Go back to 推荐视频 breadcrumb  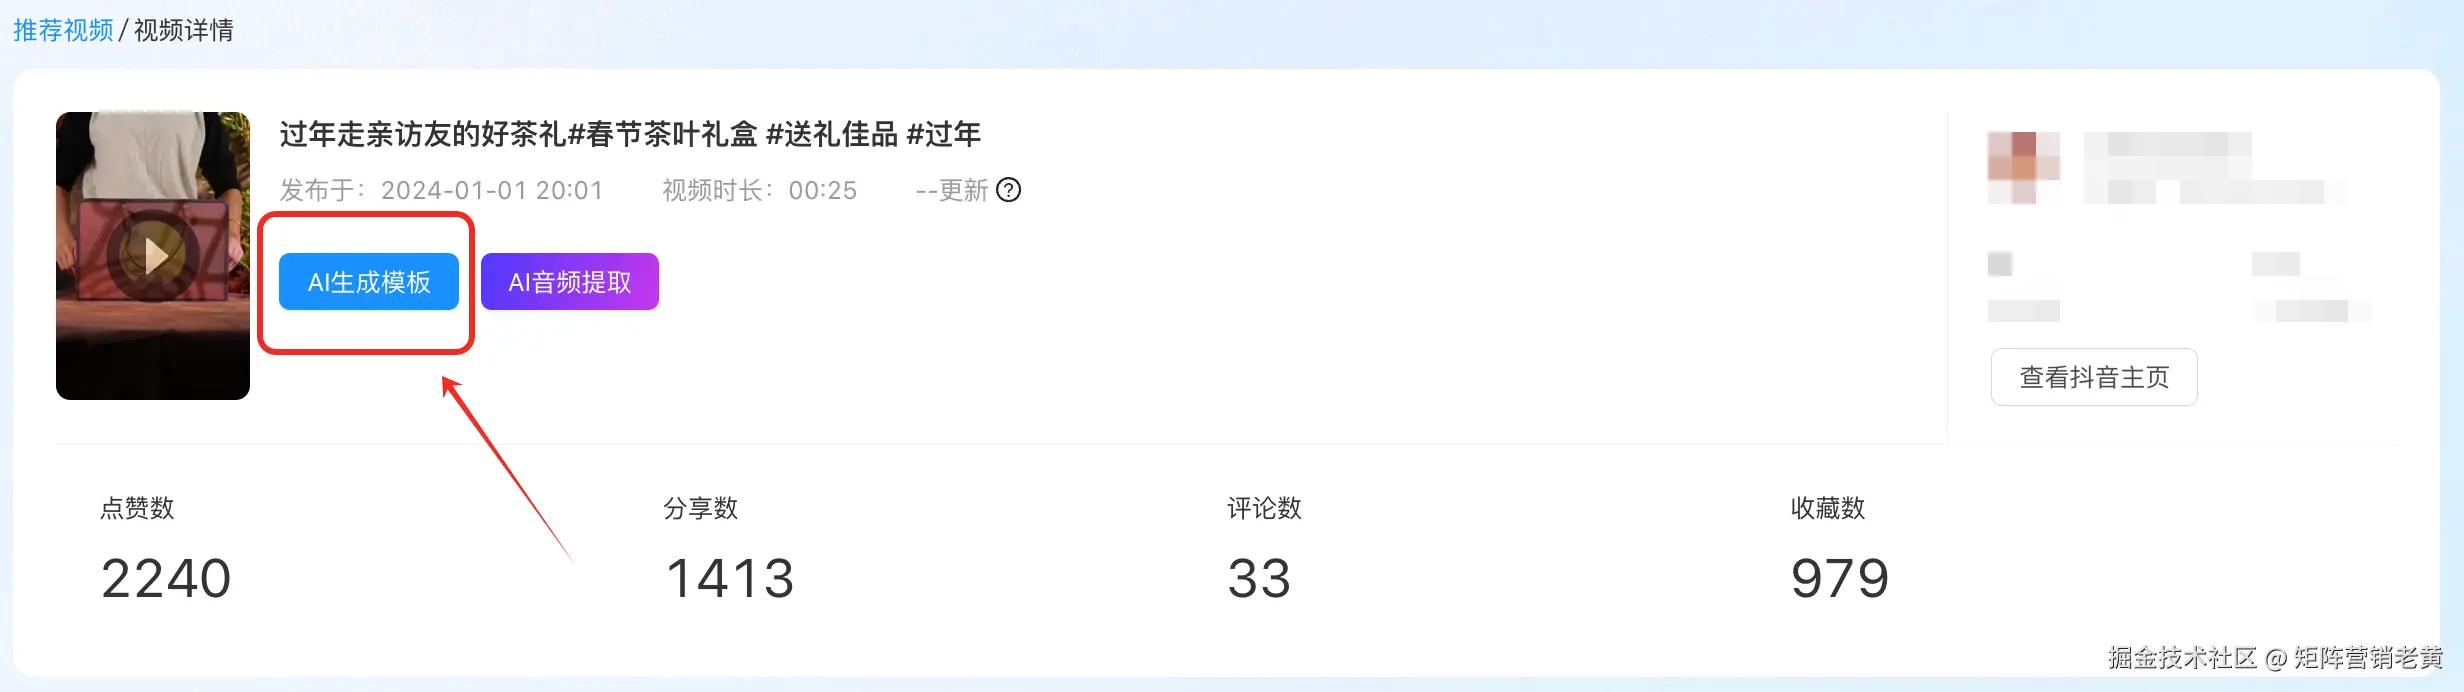[63, 30]
